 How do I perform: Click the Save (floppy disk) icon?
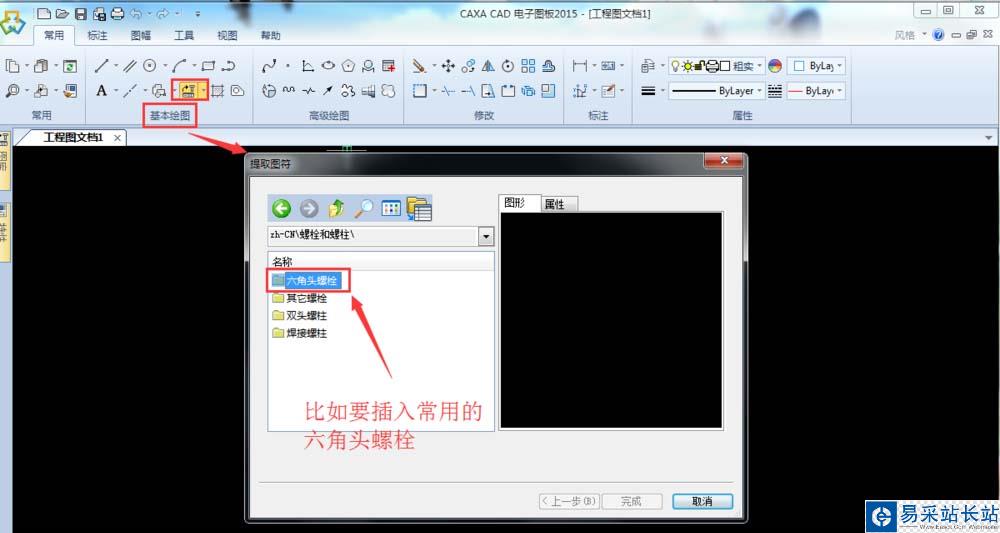coord(80,13)
